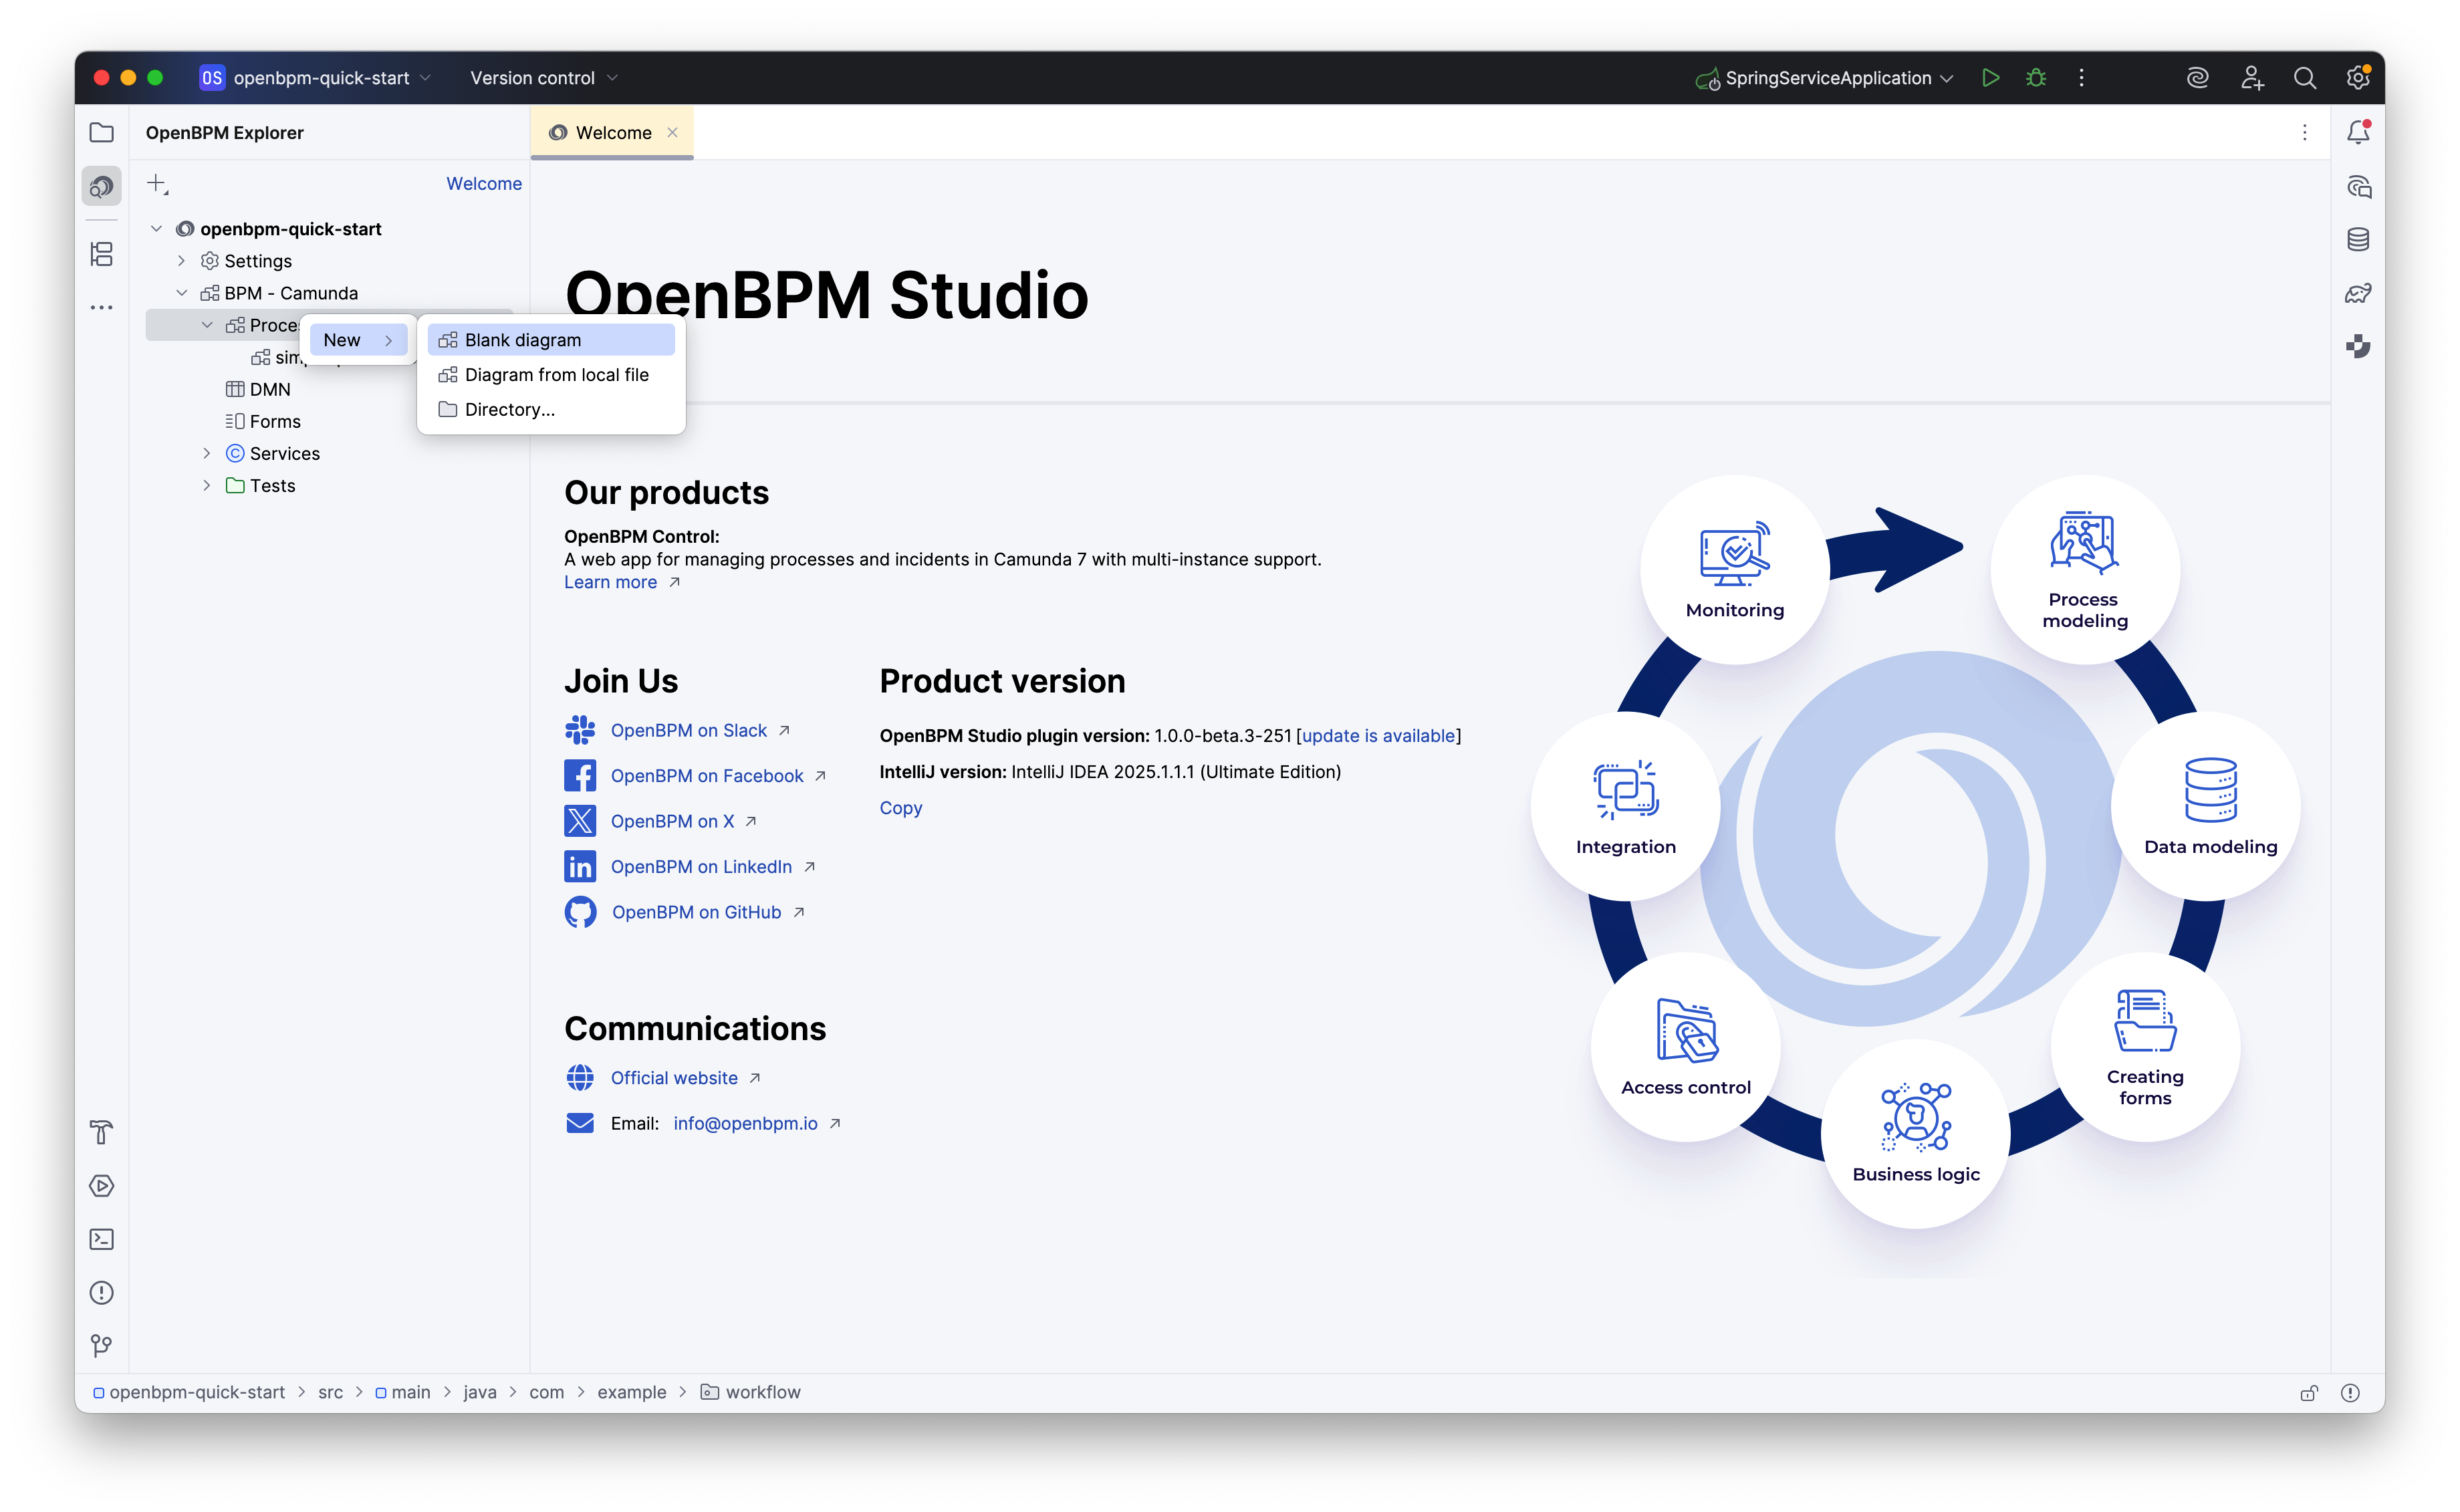This screenshot has width=2460, height=1512.
Task: Expand the Tests tree node
Action: (x=207, y=486)
